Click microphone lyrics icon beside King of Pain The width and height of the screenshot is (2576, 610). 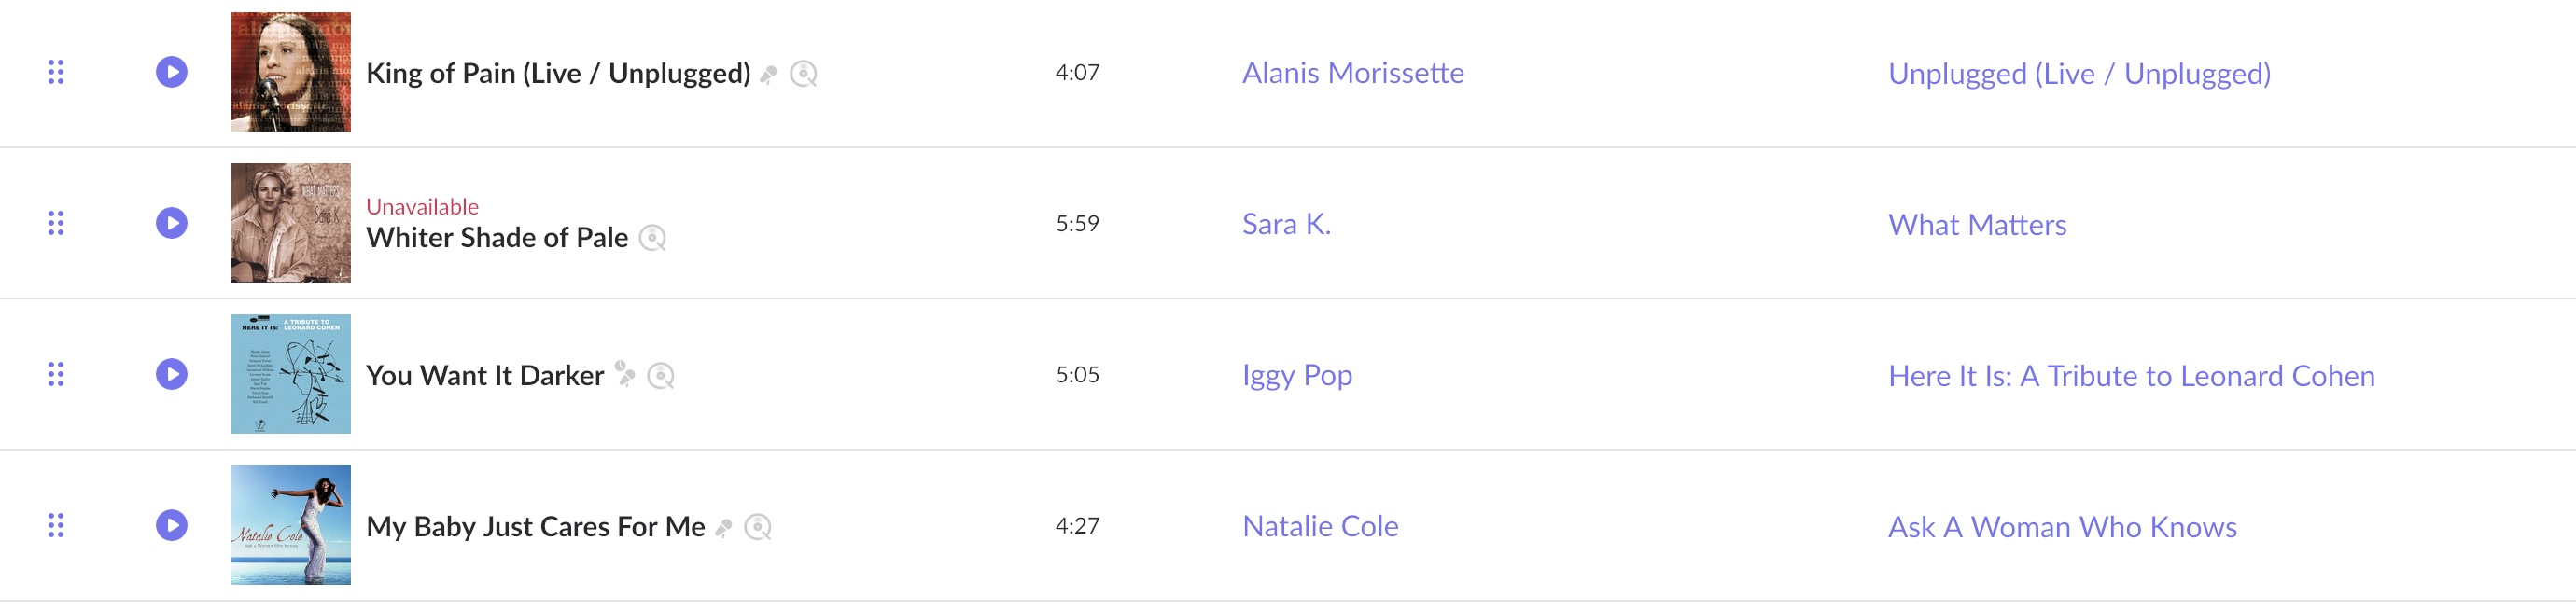[769, 75]
